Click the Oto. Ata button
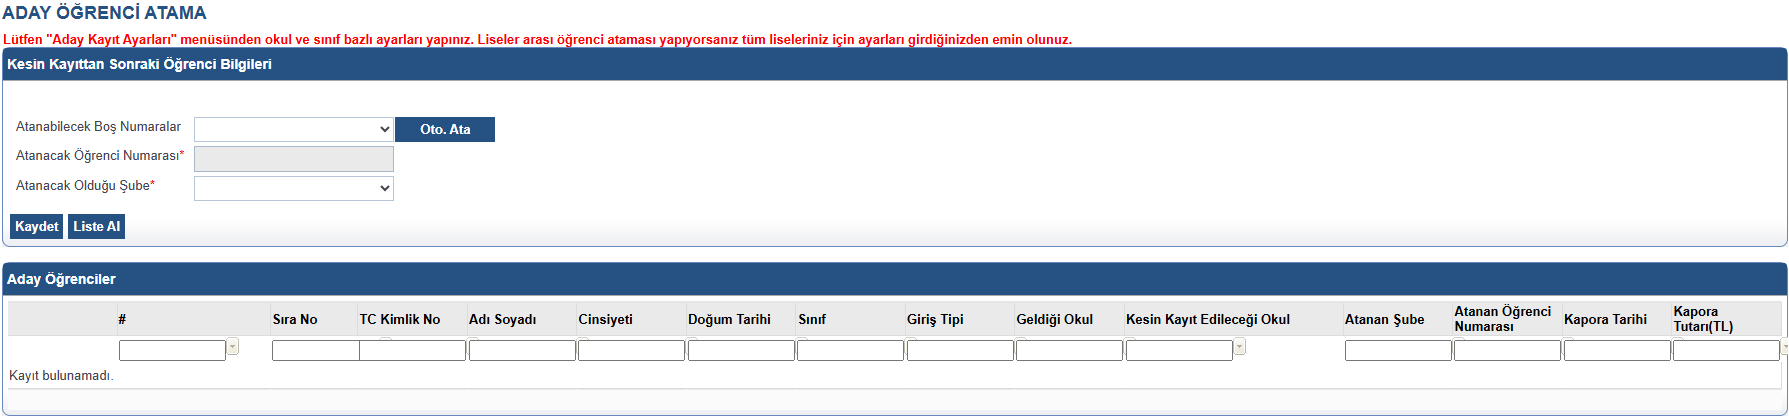 [x=444, y=130]
